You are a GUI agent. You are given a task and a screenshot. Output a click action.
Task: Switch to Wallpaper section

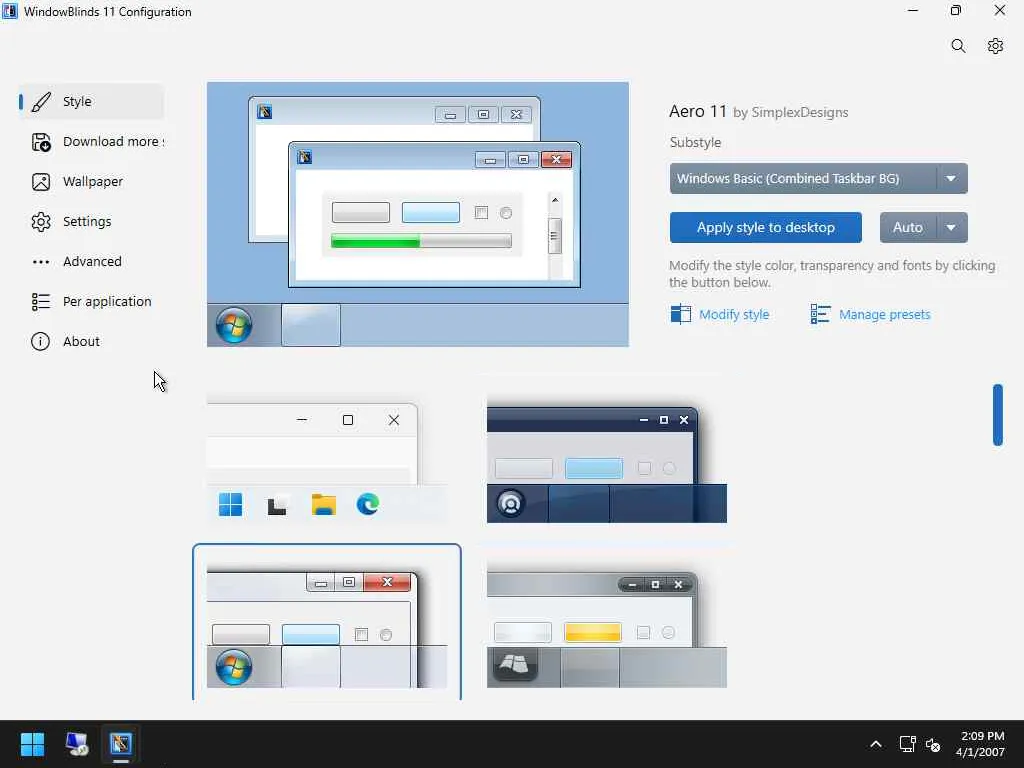(92, 182)
